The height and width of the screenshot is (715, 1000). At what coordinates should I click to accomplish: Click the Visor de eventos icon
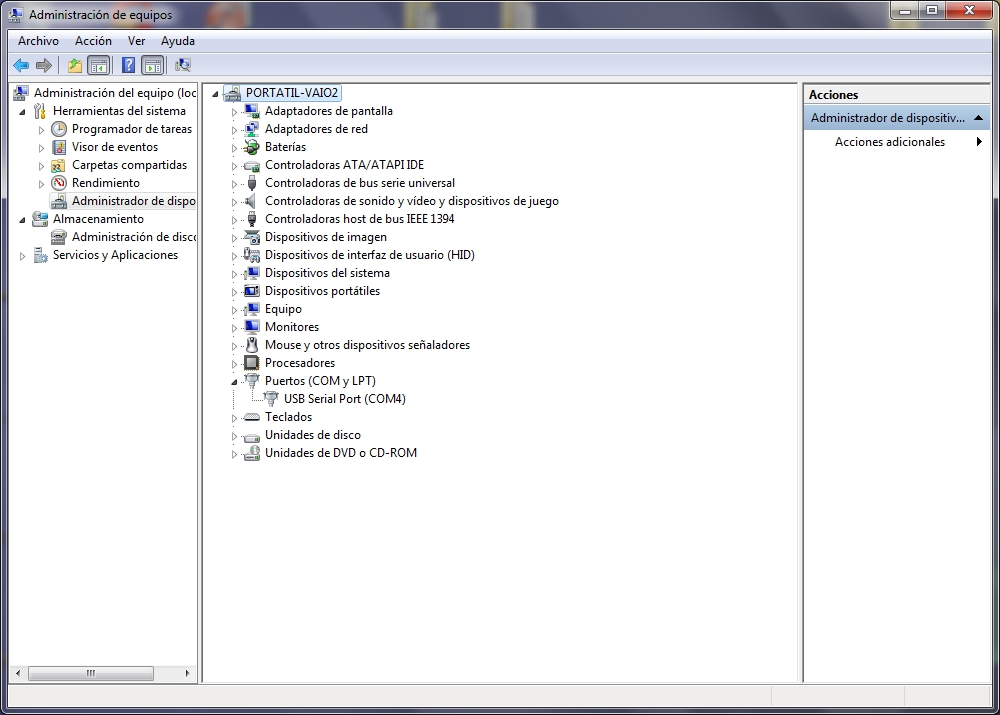click(x=59, y=147)
